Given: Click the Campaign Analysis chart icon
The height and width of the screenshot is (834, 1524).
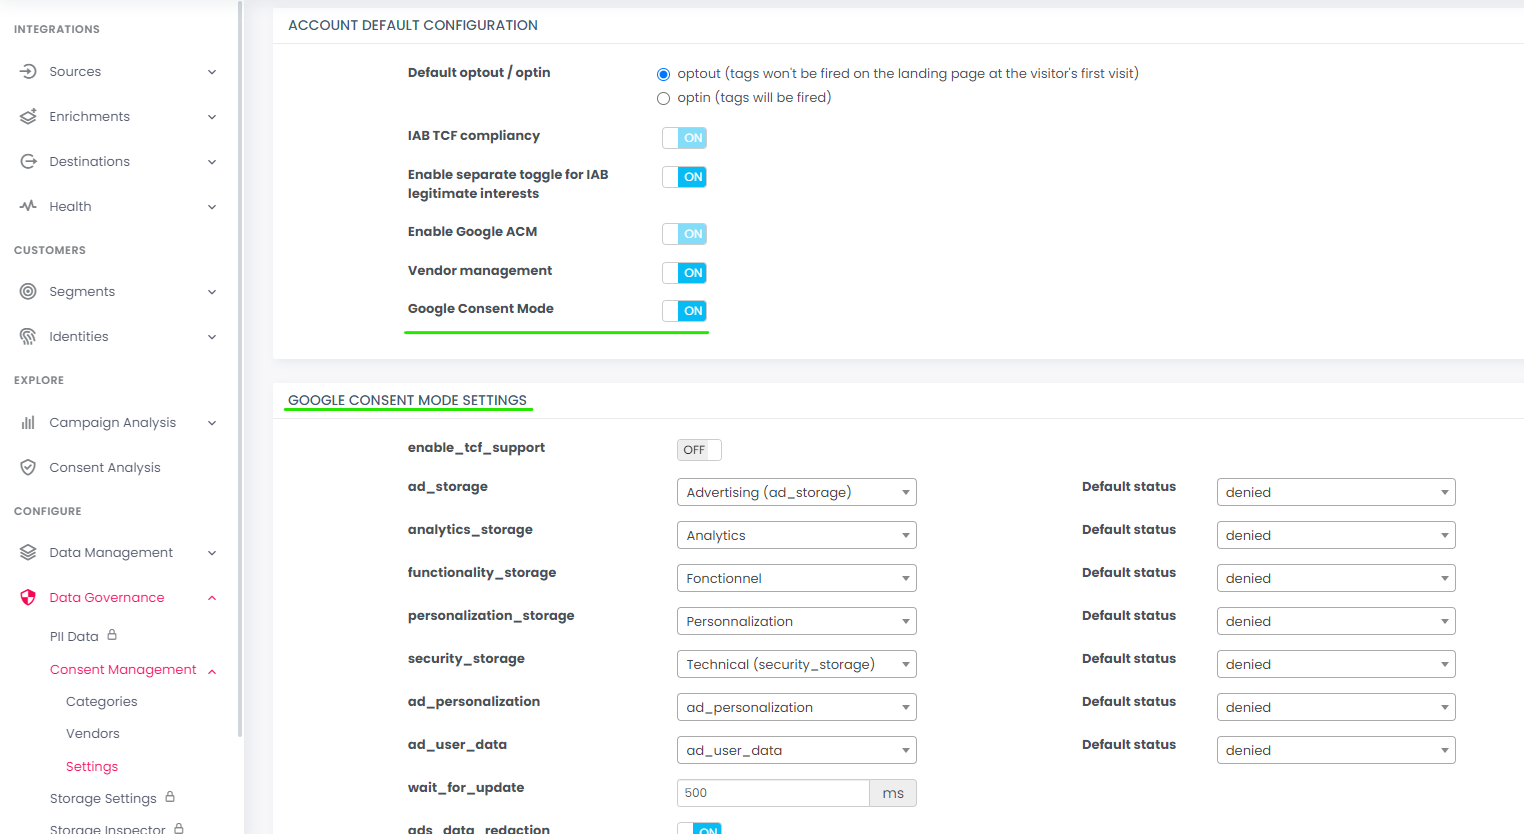Looking at the screenshot, I should pyautogui.click(x=28, y=422).
